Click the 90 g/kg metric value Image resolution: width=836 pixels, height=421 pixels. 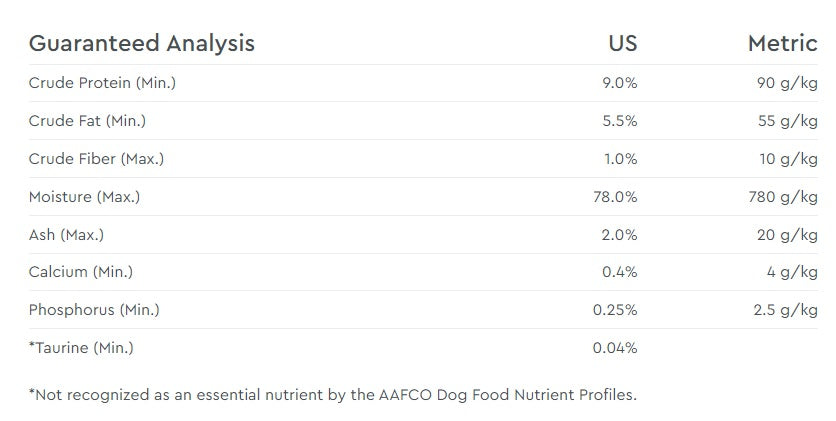pyautogui.click(x=787, y=83)
